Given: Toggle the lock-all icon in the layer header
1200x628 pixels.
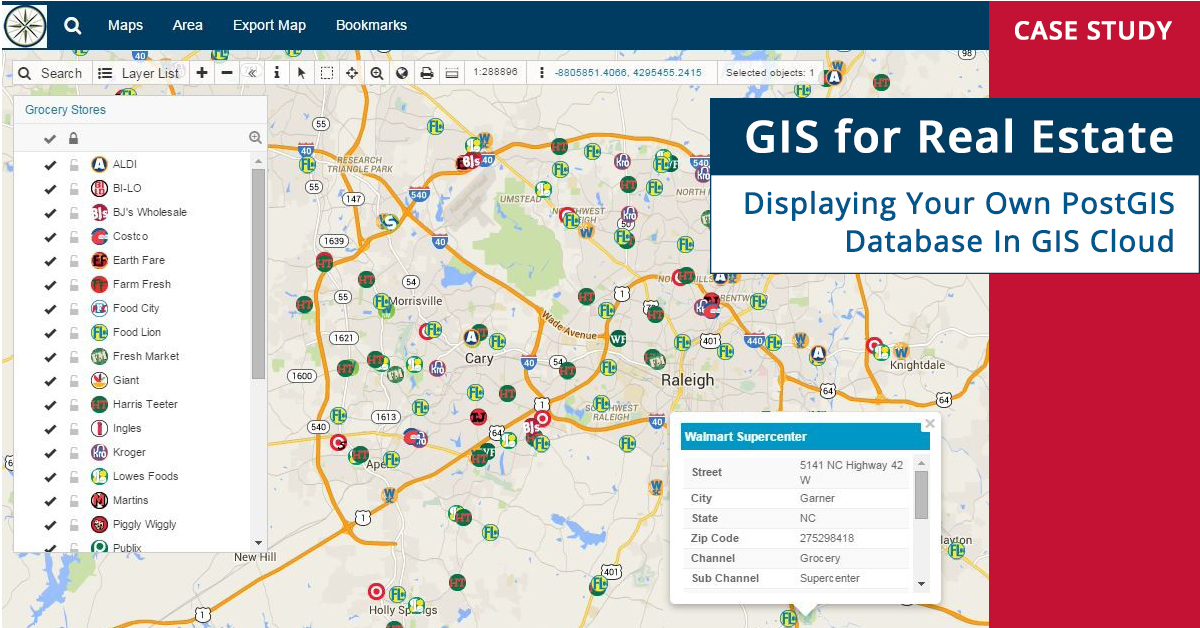Looking at the screenshot, I should point(73,138).
